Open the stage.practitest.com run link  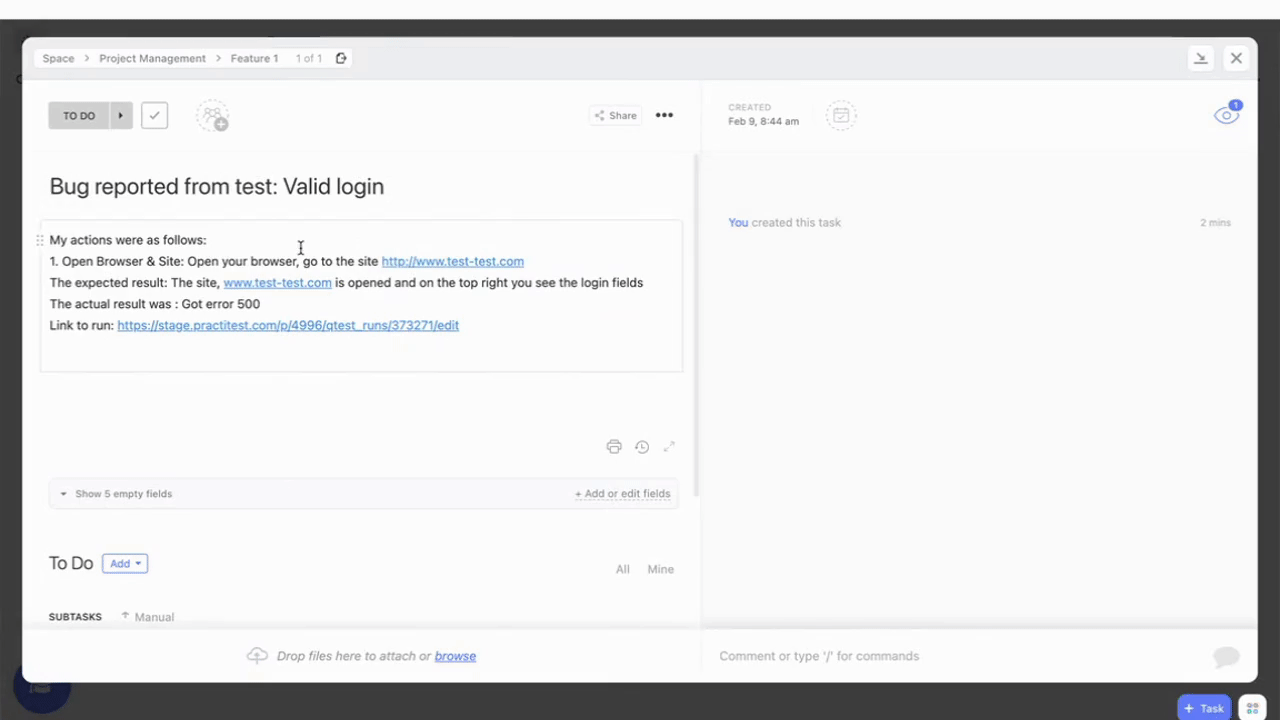pos(288,325)
